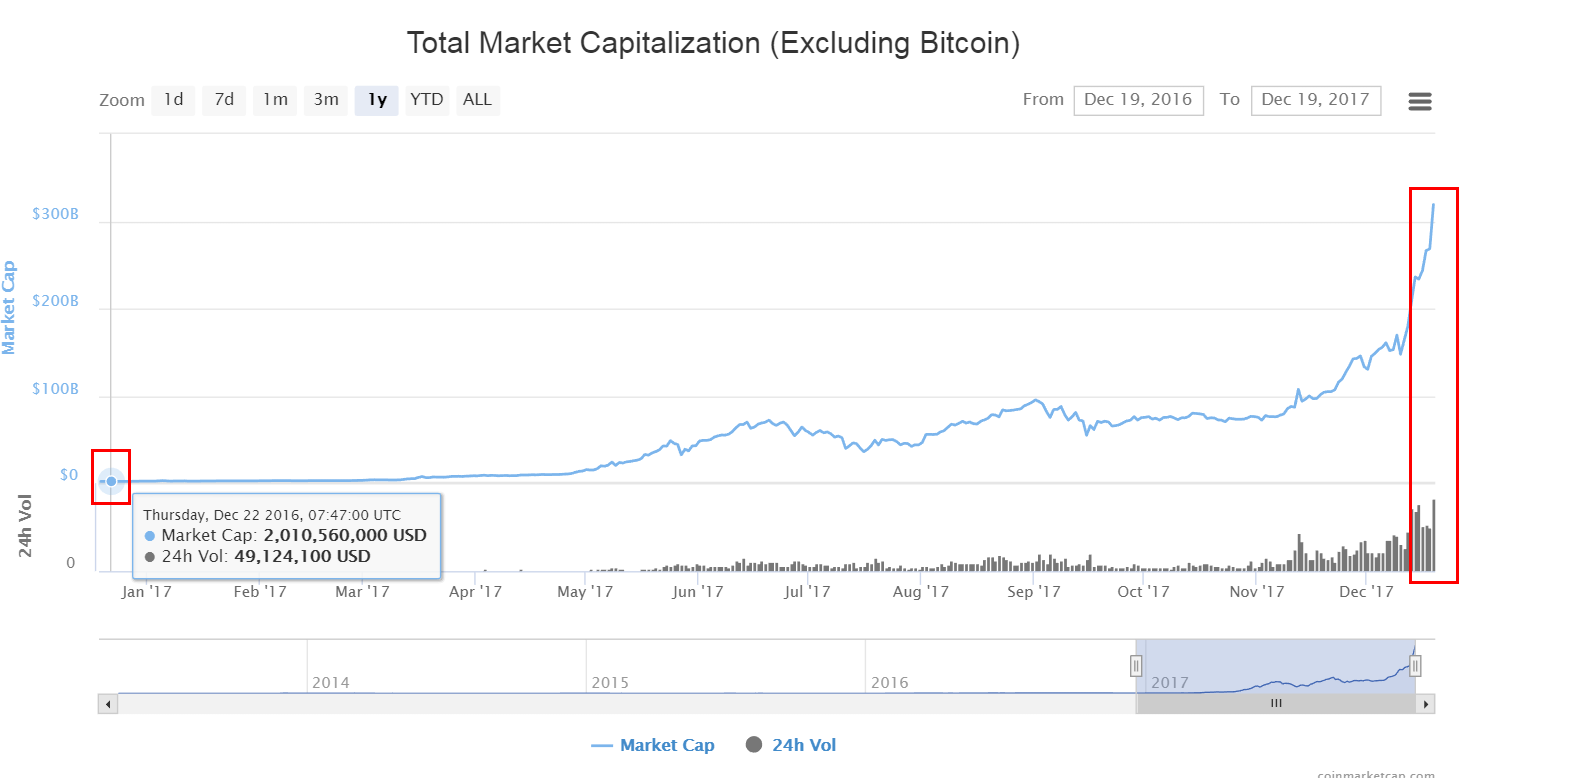
Task: Click the 1m zoom button
Action: [275, 99]
